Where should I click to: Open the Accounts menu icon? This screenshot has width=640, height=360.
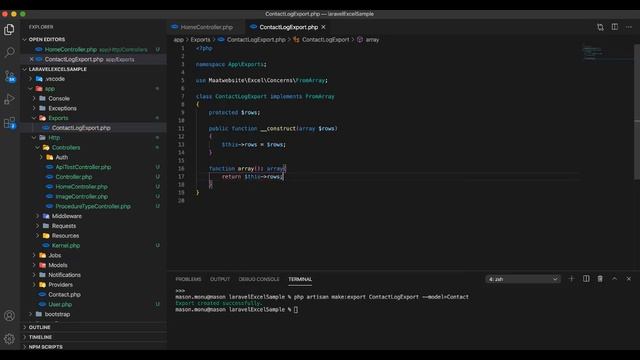9,316
